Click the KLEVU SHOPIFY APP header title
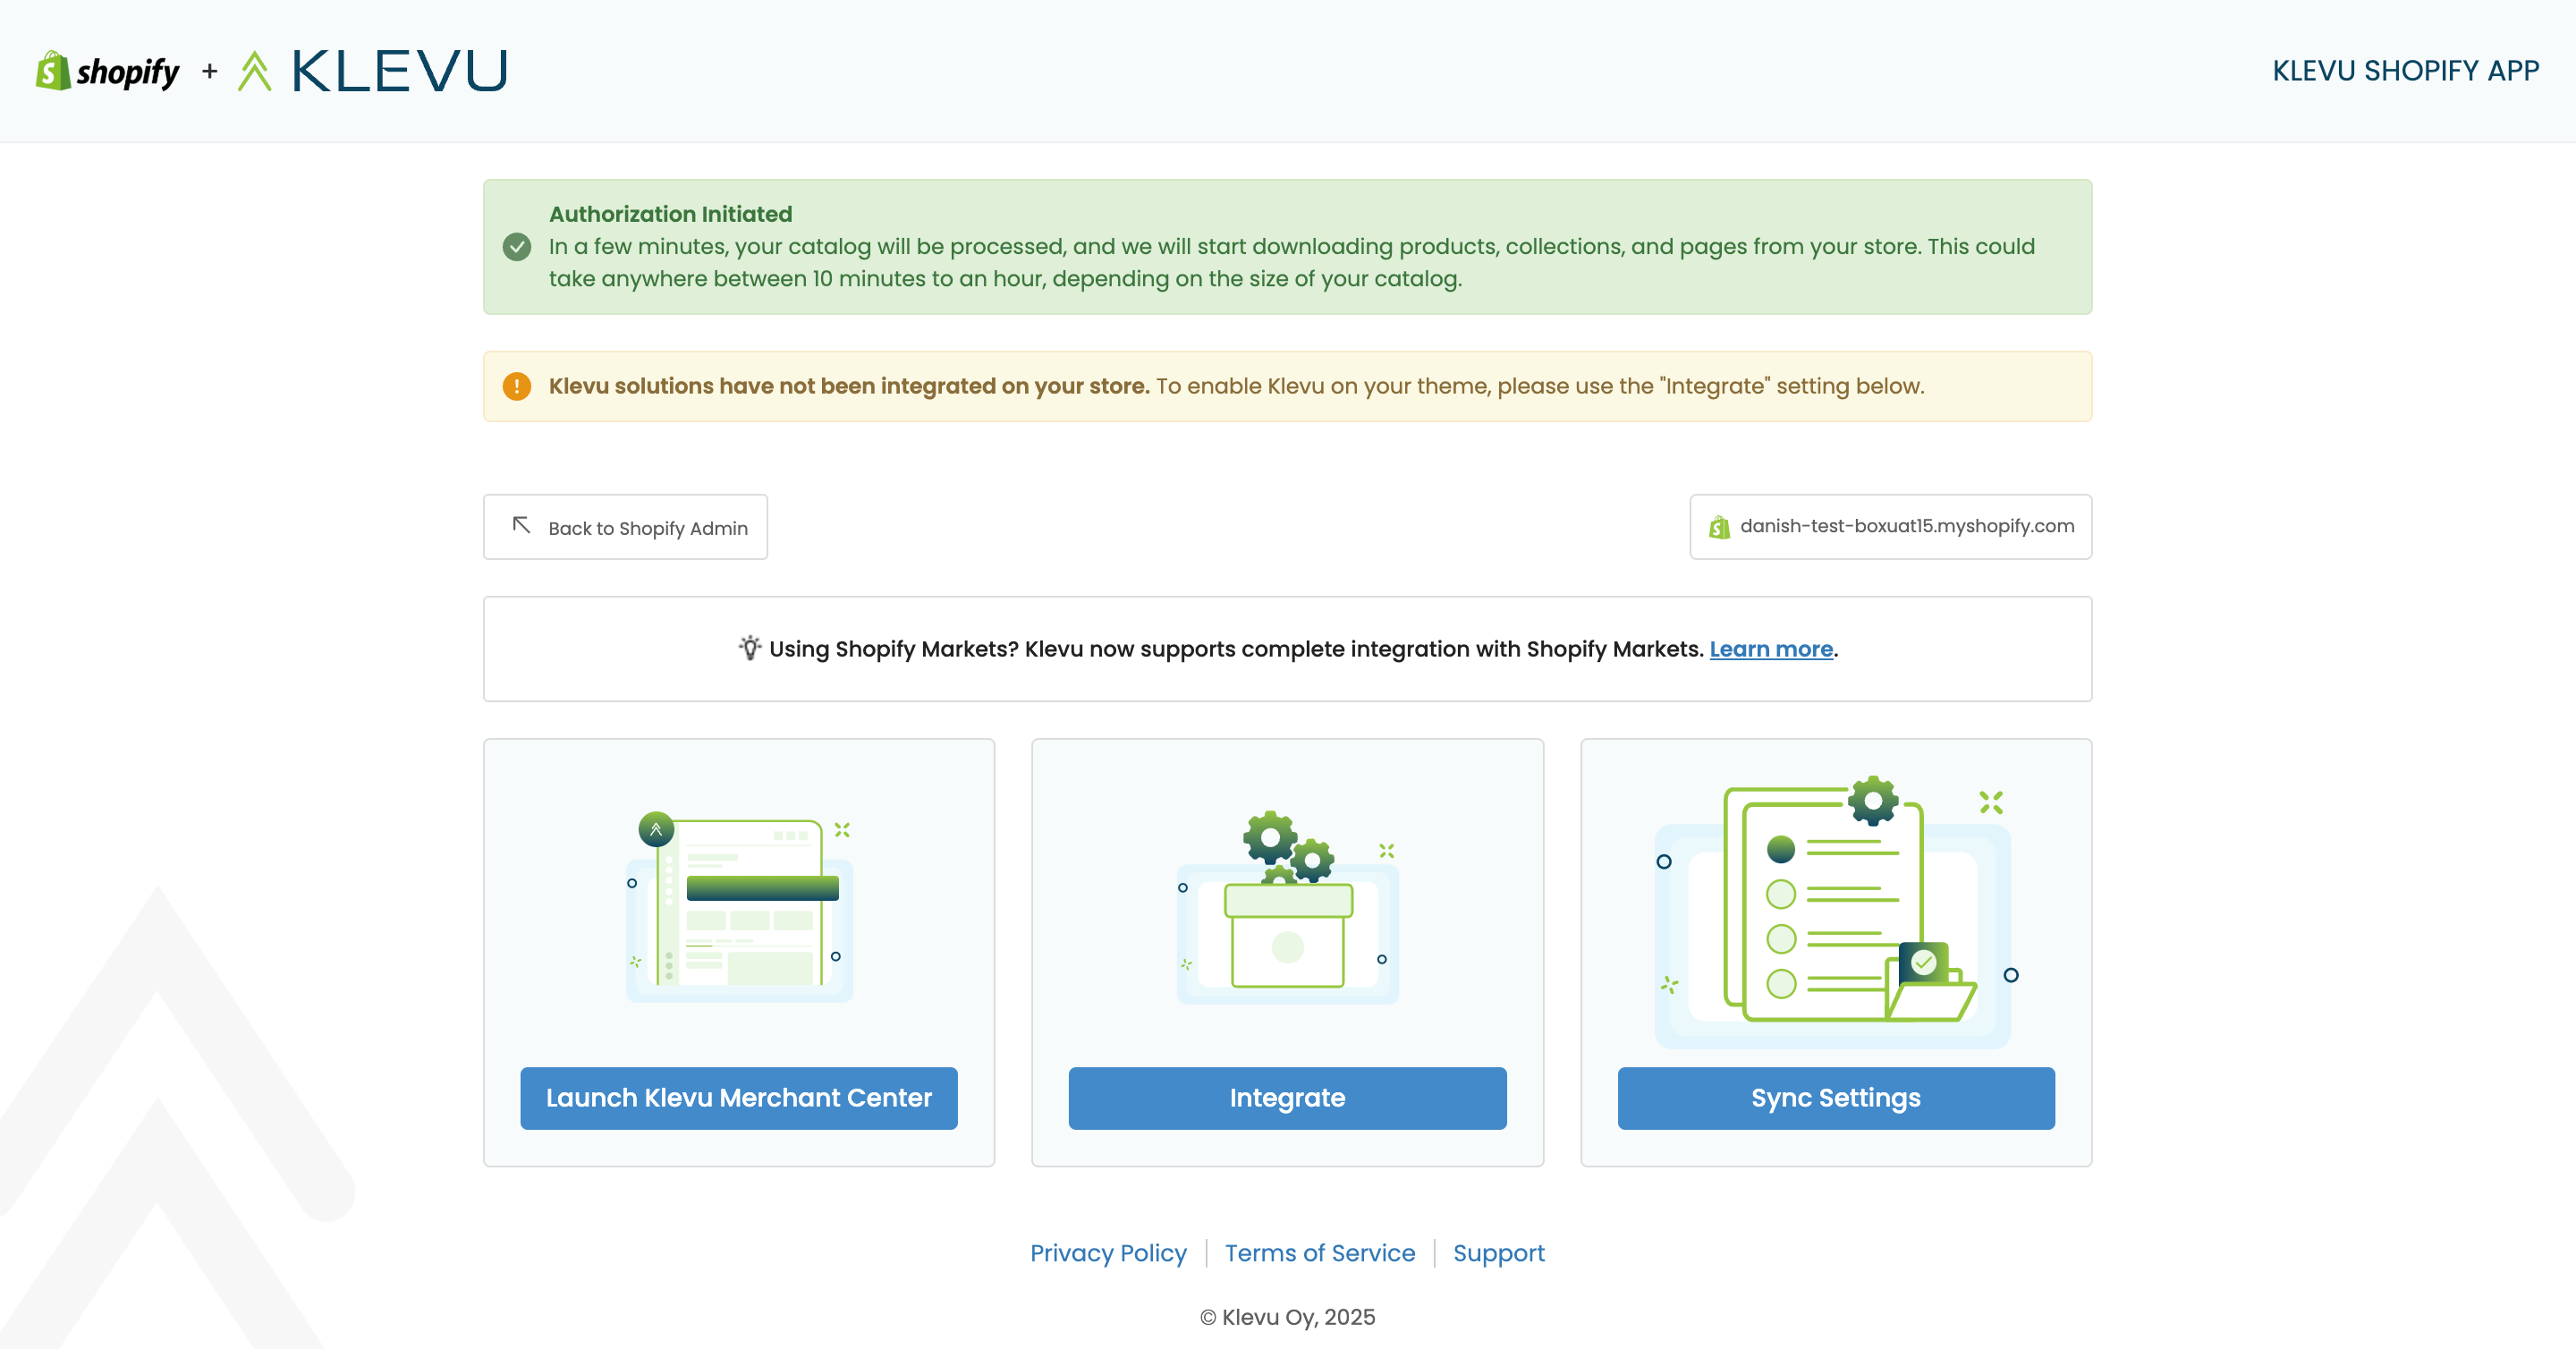Viewport: 2576px width, 1349px height. [x=2405, y=71]
